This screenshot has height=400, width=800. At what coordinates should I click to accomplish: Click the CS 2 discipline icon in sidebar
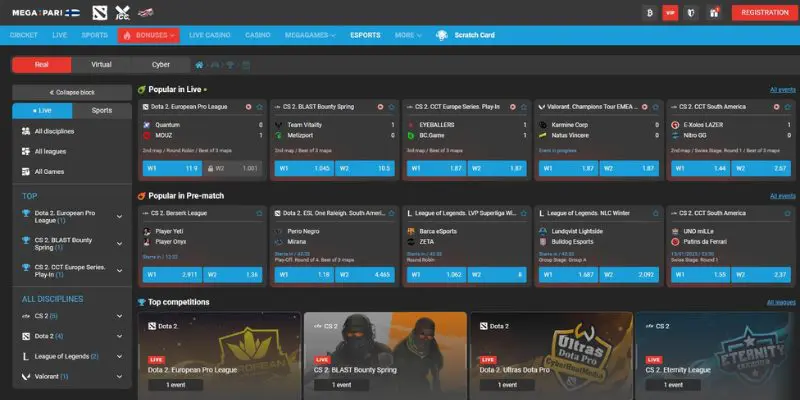coord(26,316)
